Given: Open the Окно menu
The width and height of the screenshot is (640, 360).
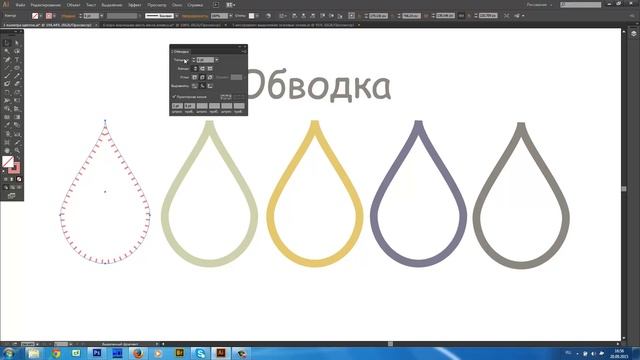Looking at the screenshot, I should (177, 5).
